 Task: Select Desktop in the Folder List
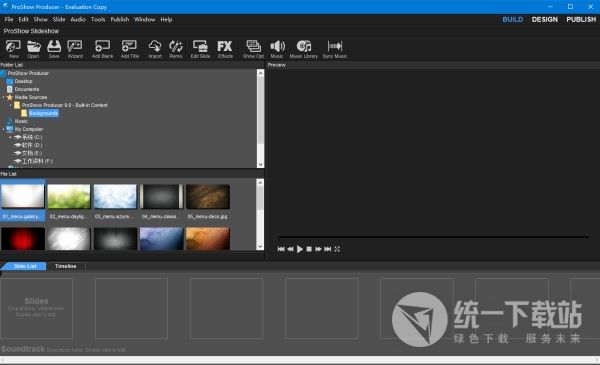[x=23, y=81]
